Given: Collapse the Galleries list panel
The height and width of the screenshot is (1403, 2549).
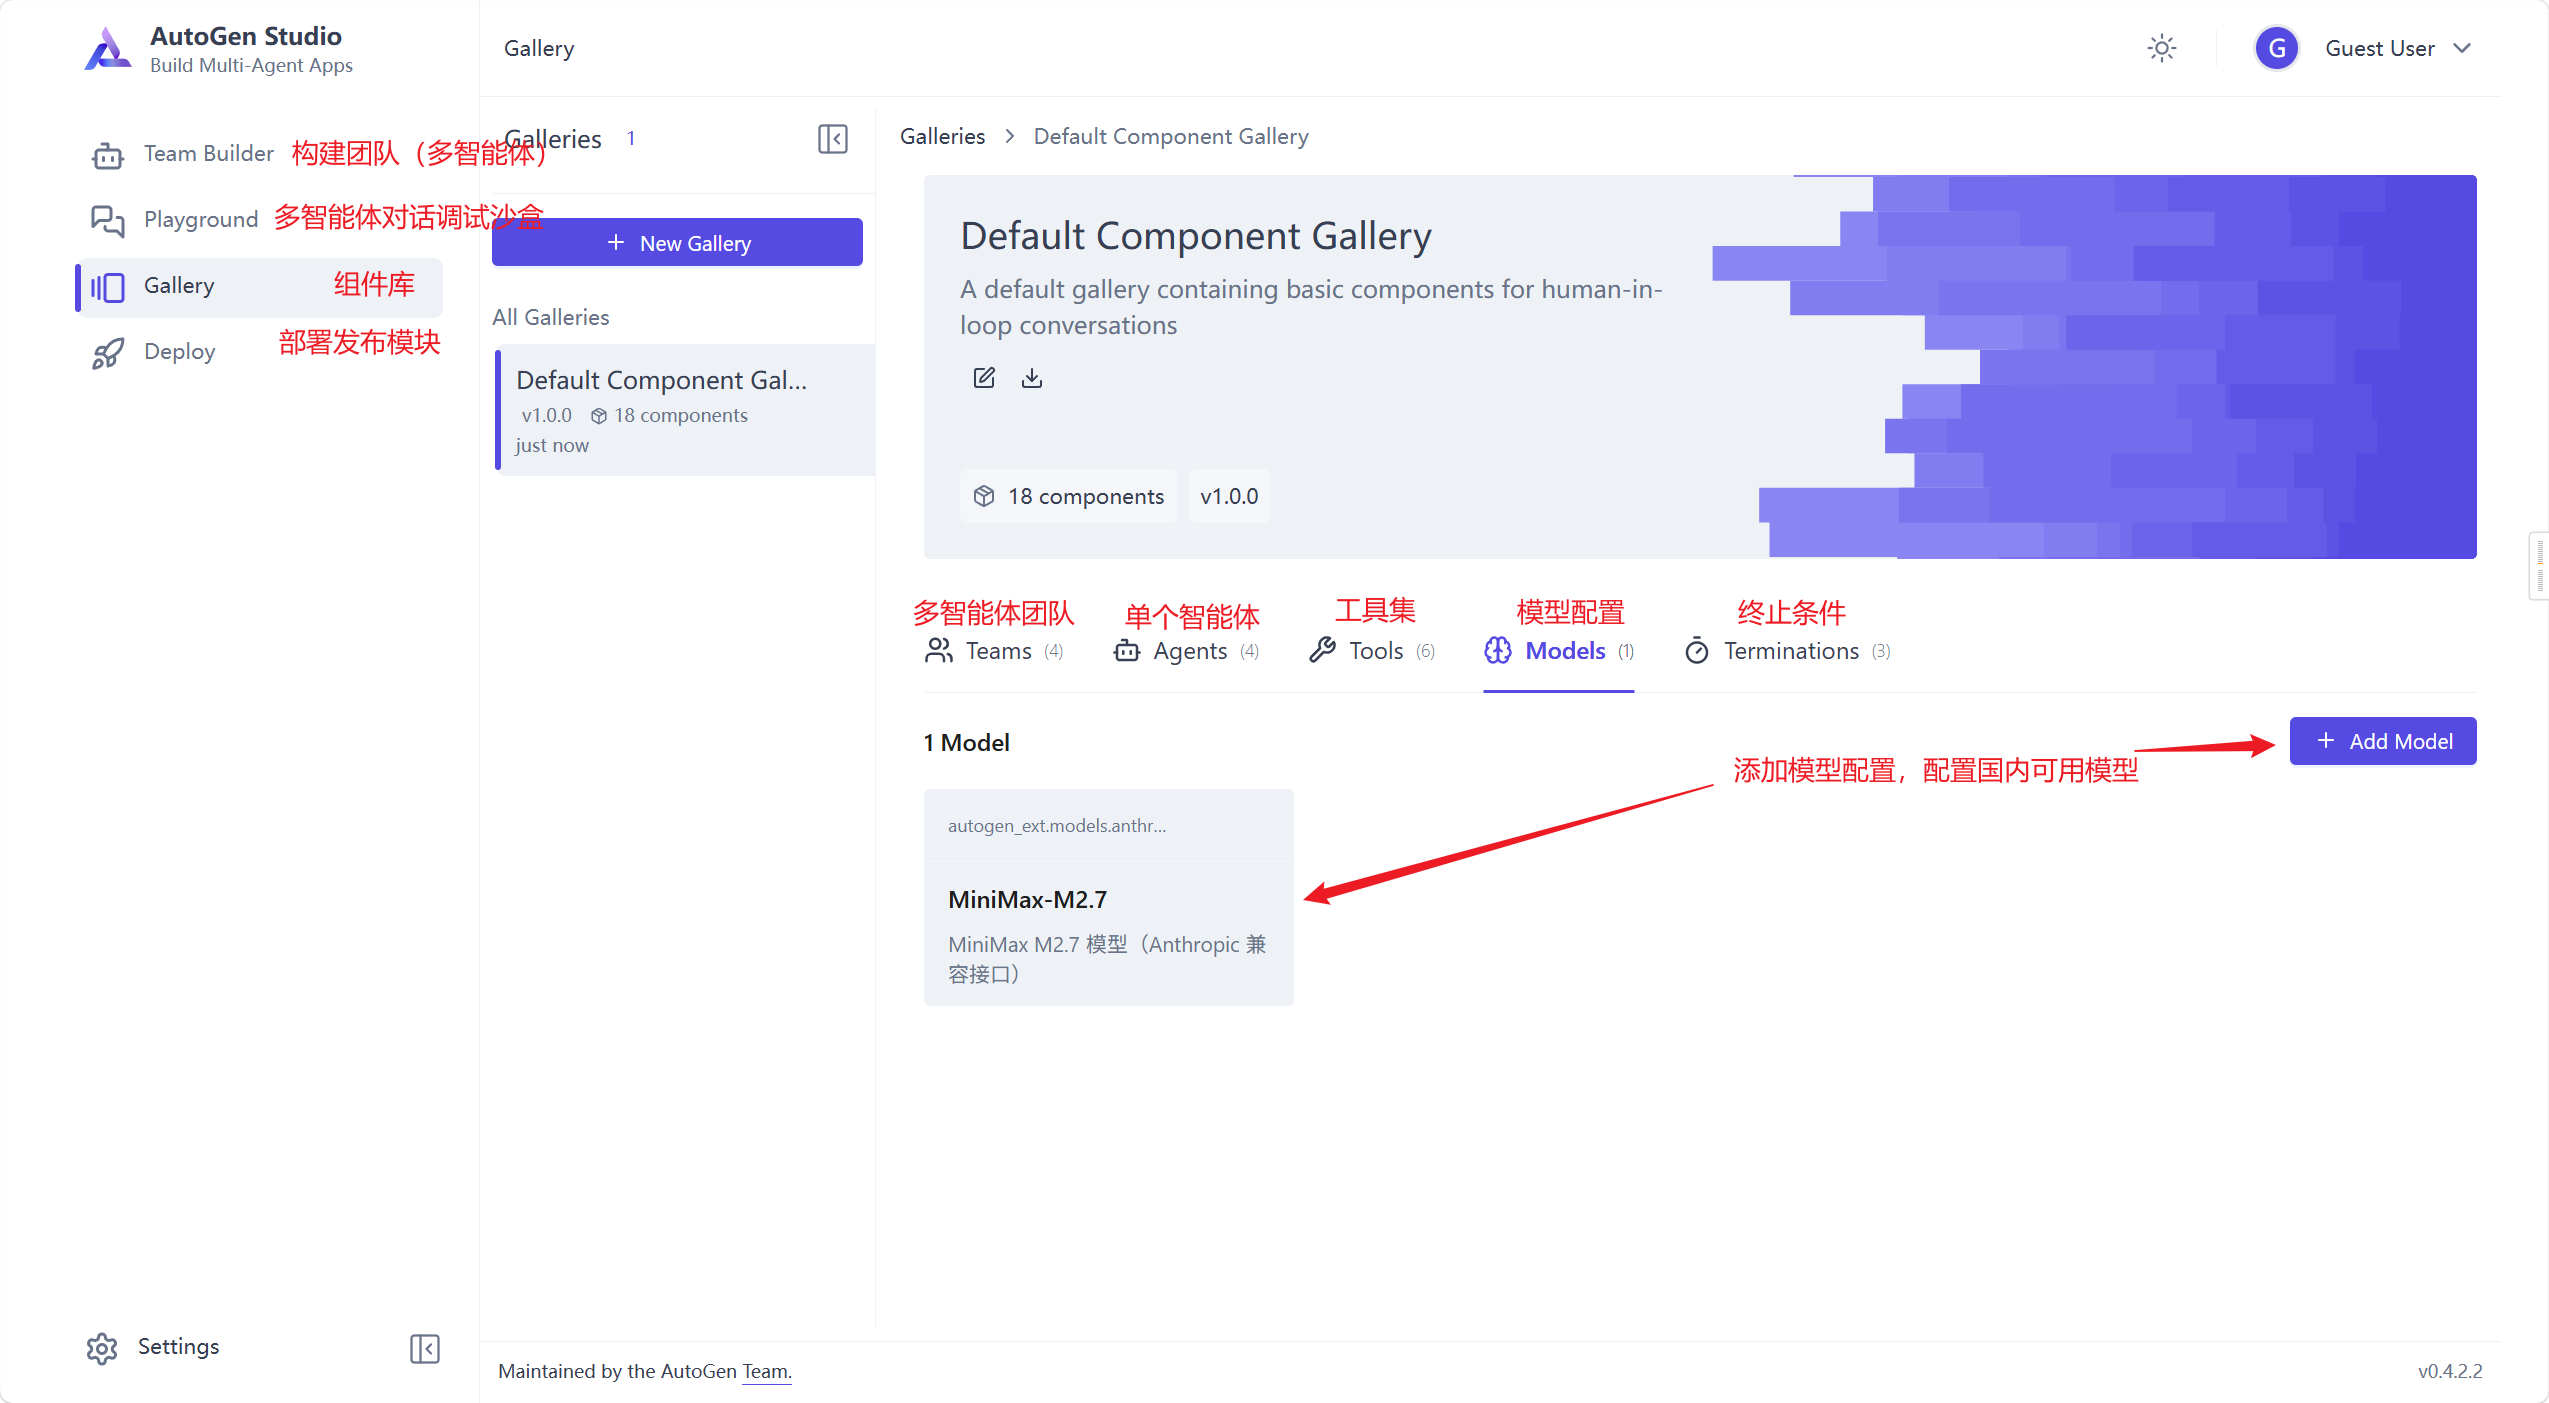Looking at the screenshot, I should 833,139.
